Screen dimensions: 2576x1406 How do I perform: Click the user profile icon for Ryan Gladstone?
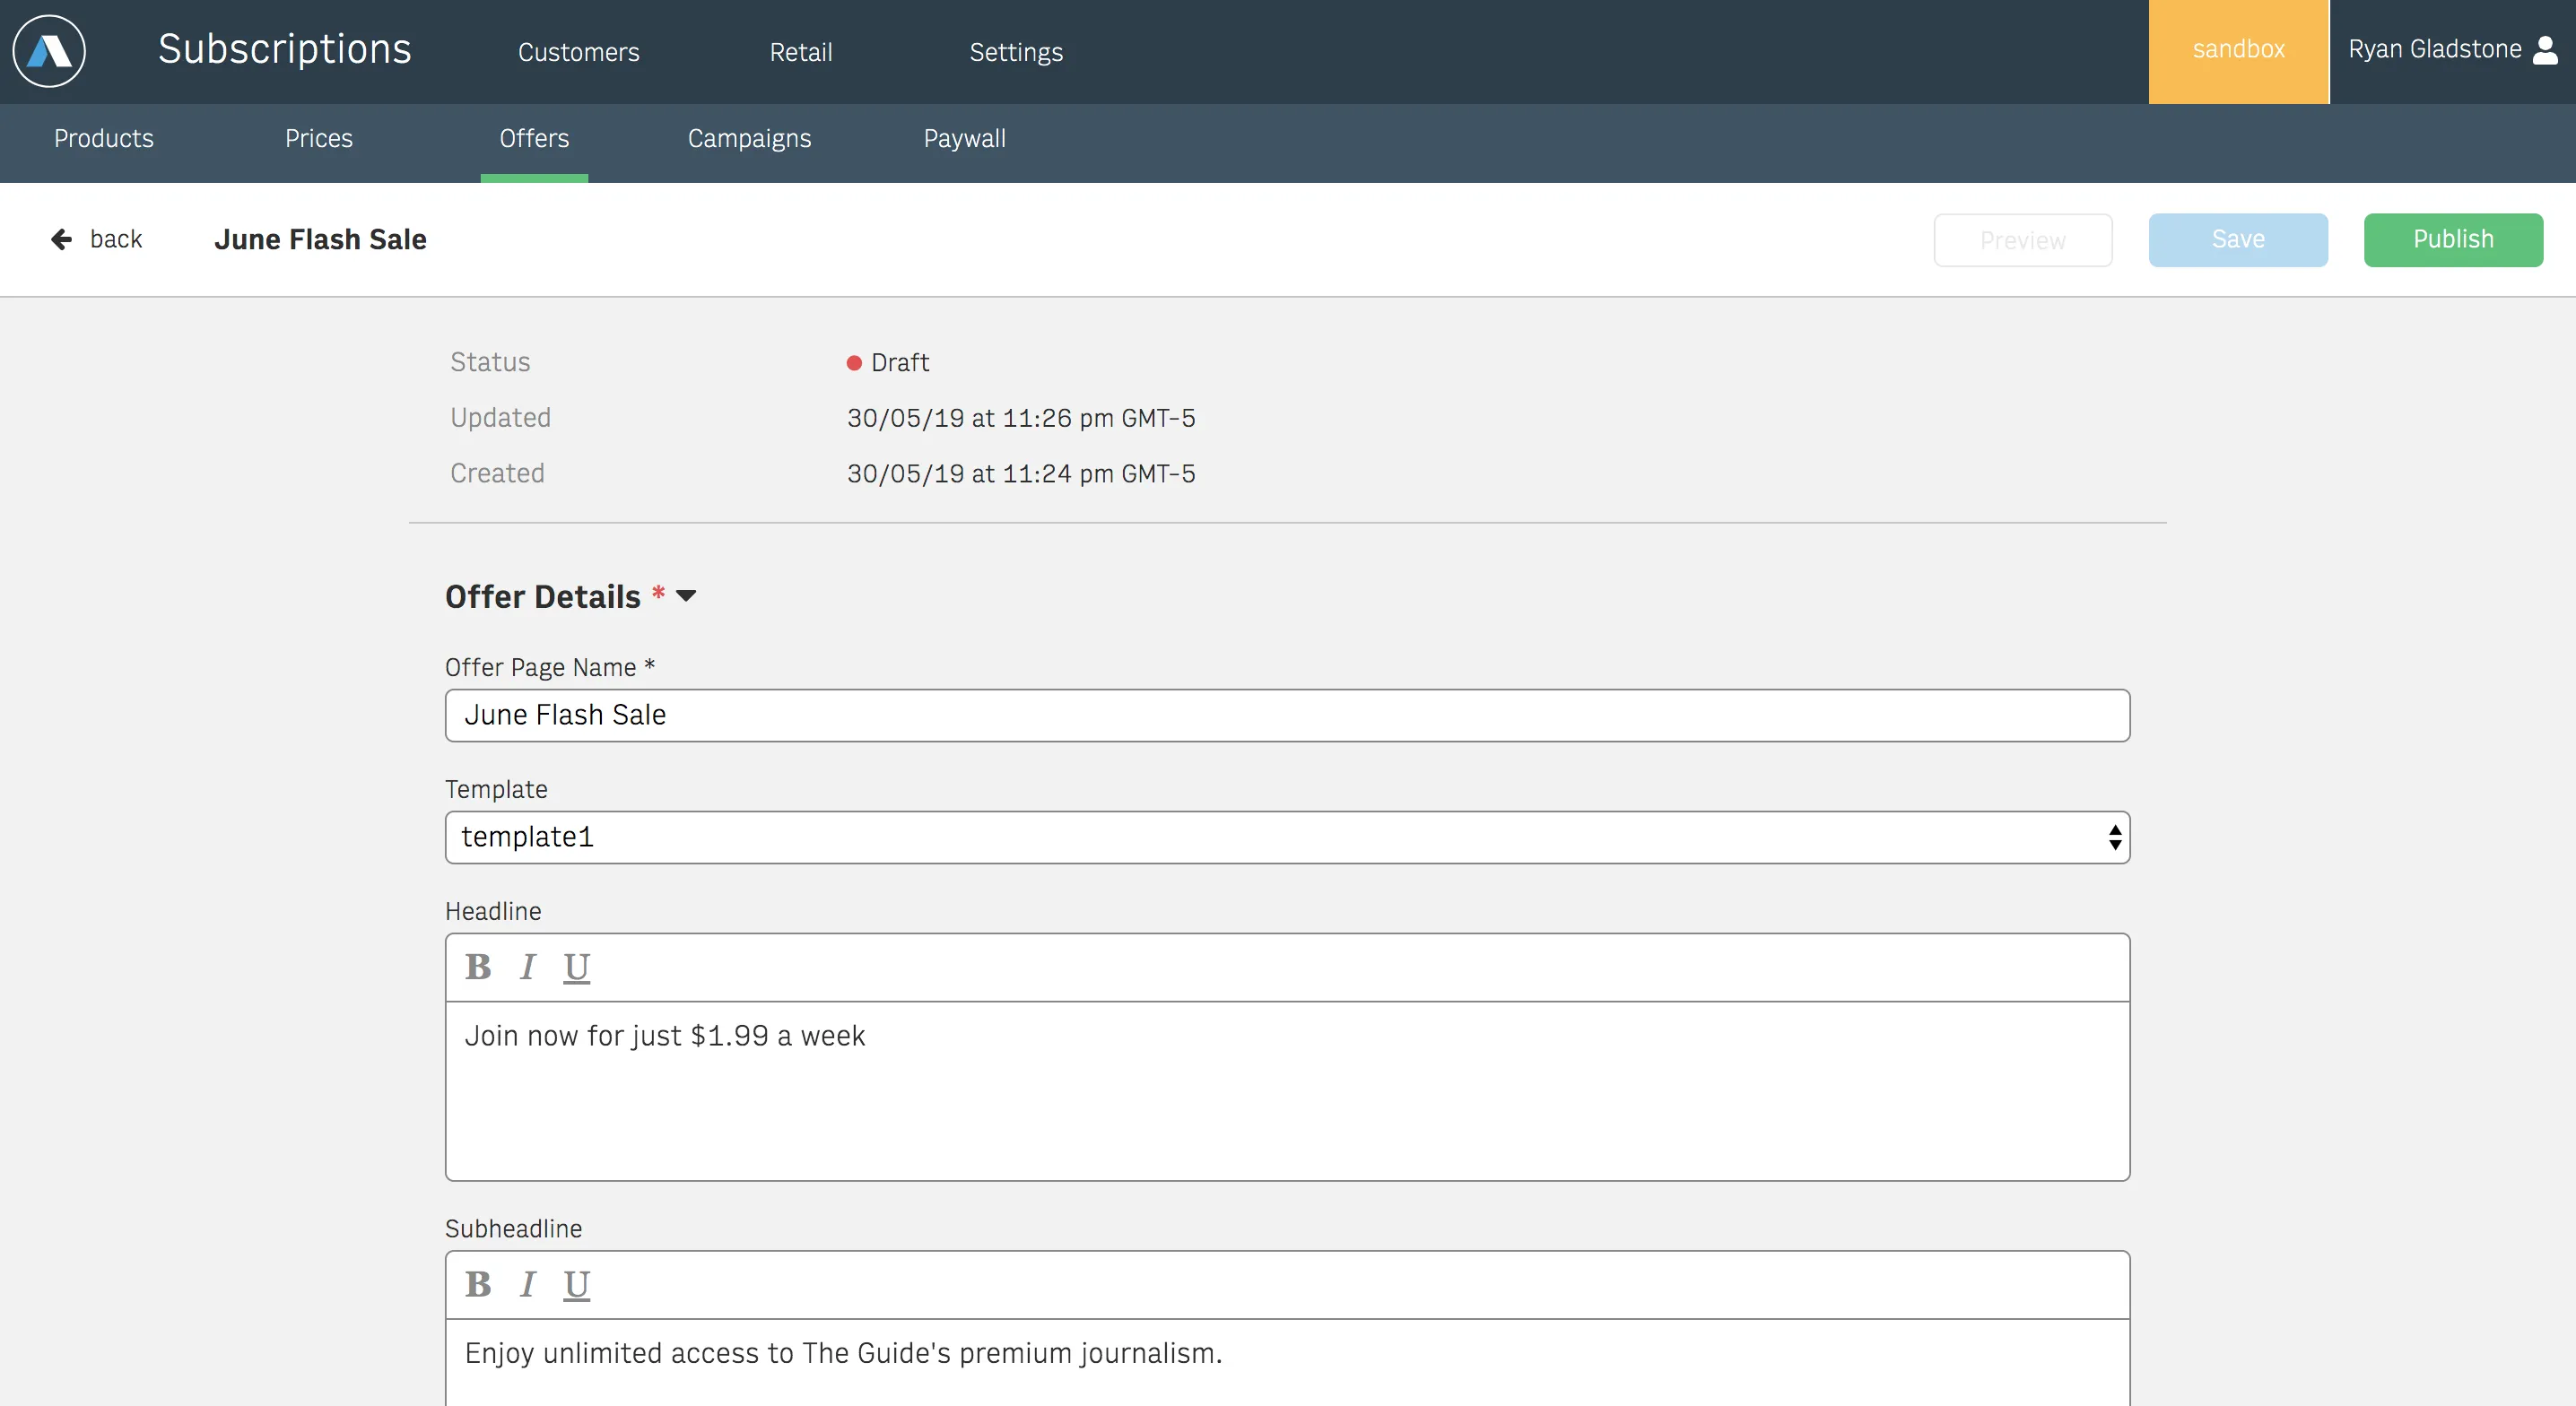2548,48
